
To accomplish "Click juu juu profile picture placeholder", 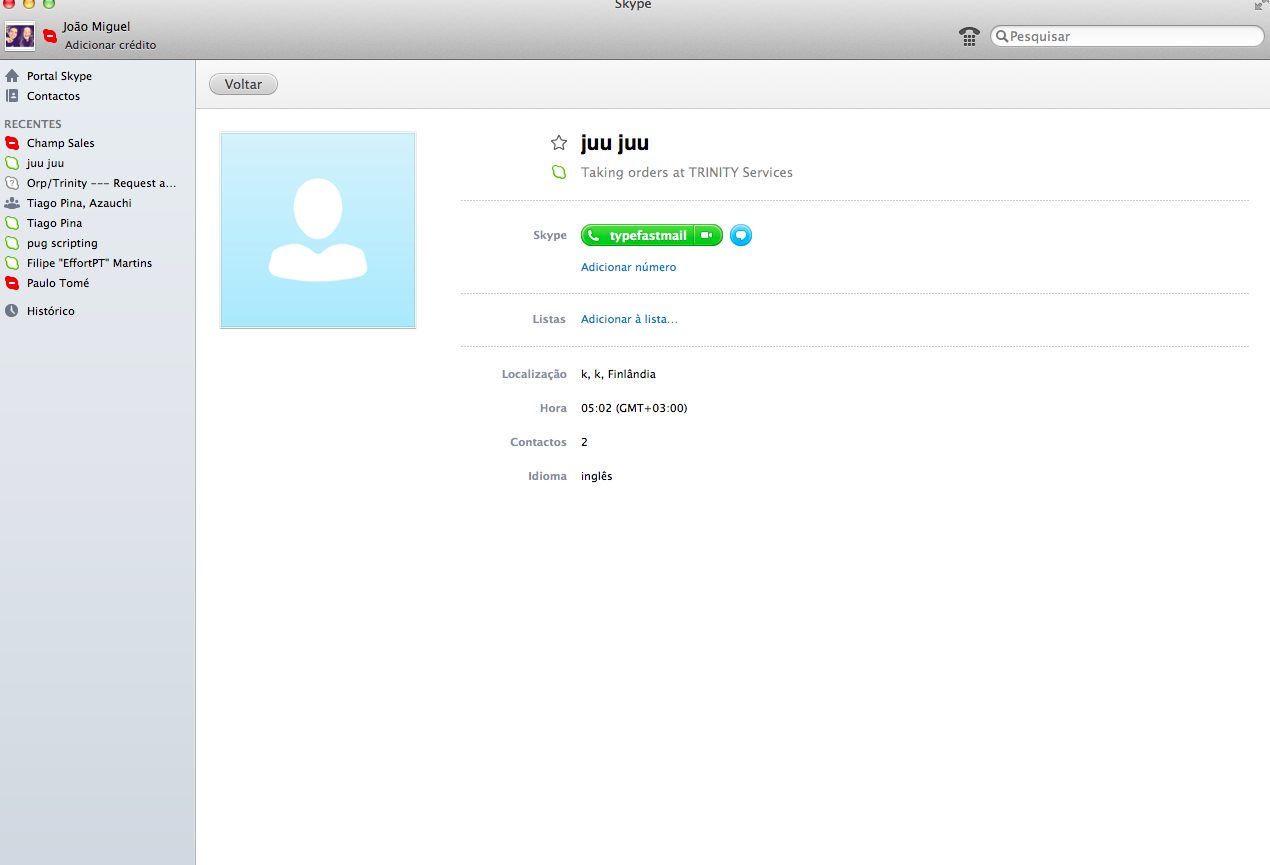I will 318,230.
